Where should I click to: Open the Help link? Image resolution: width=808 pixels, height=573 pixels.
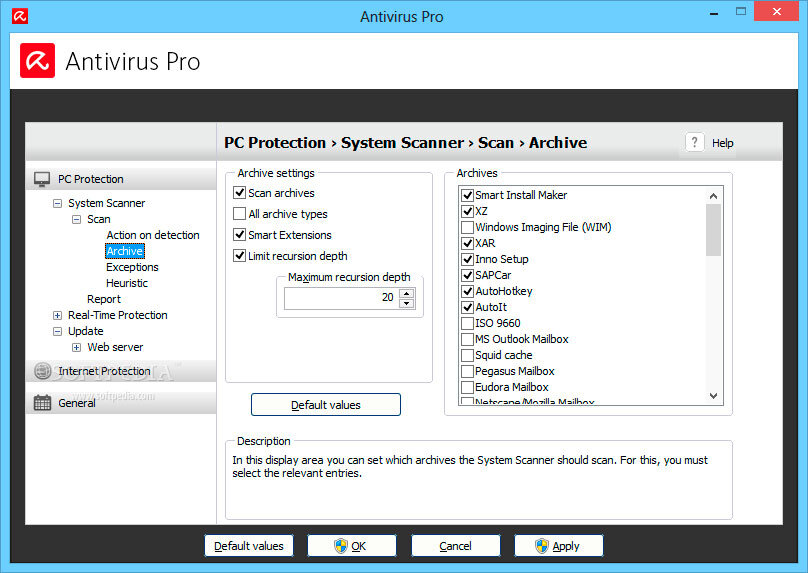click(x=722, y=143)
